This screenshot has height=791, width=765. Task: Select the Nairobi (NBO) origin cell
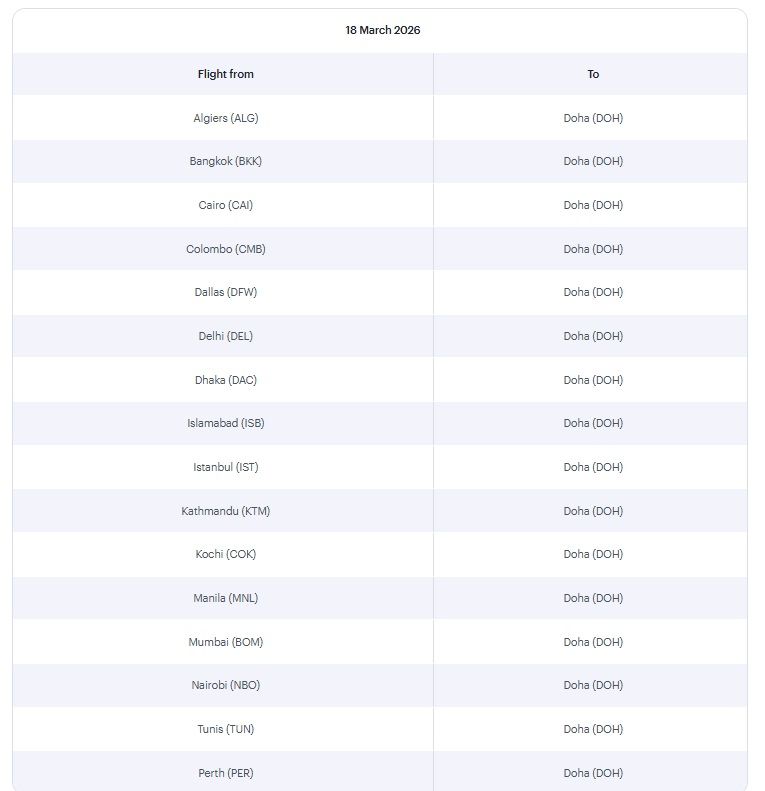pos(226,685)
